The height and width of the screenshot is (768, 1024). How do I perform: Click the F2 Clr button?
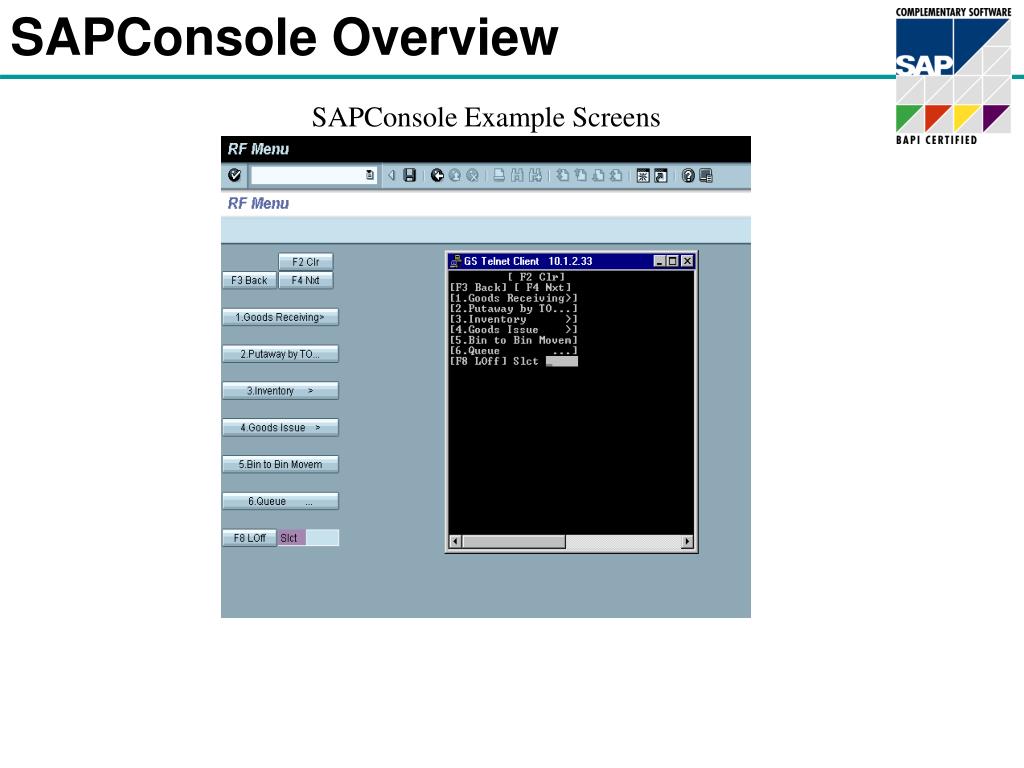click(x=306, y=262)
